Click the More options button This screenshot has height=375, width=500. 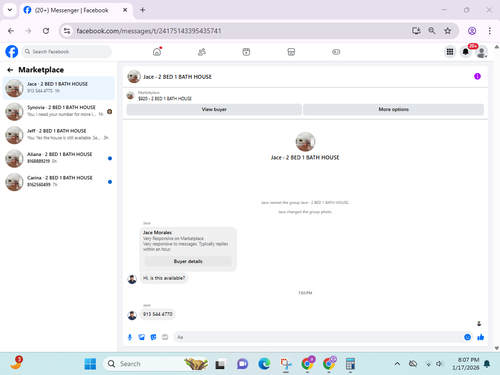[393, 109]
